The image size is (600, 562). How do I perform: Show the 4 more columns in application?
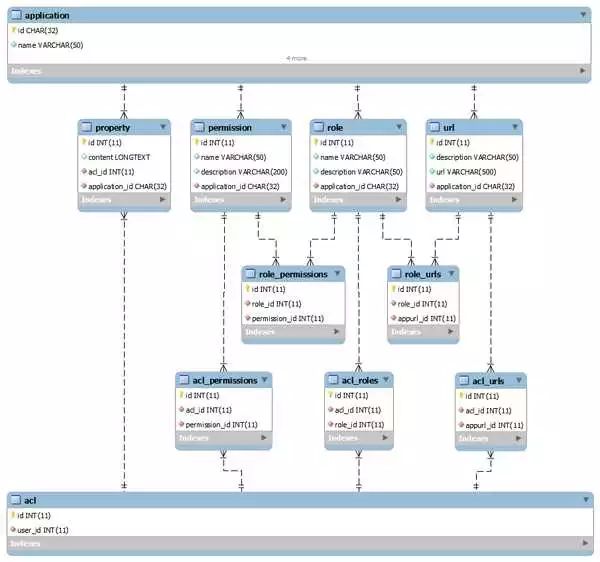point(297,59)
